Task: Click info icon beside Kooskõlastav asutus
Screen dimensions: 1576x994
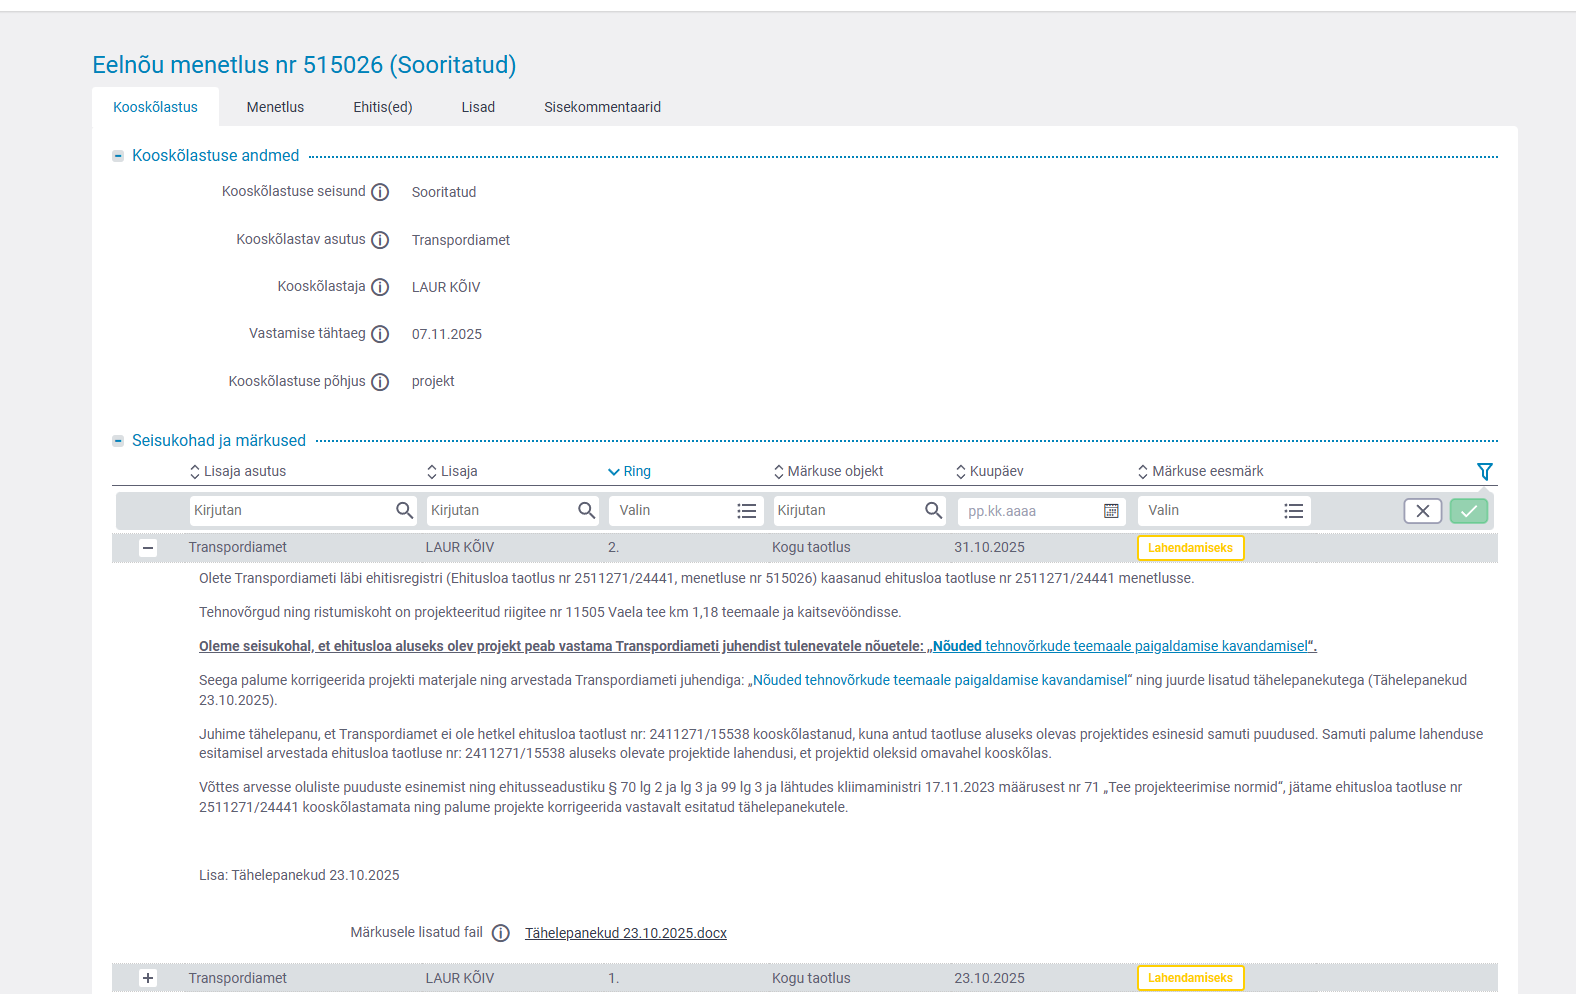Action: point(380,240)
